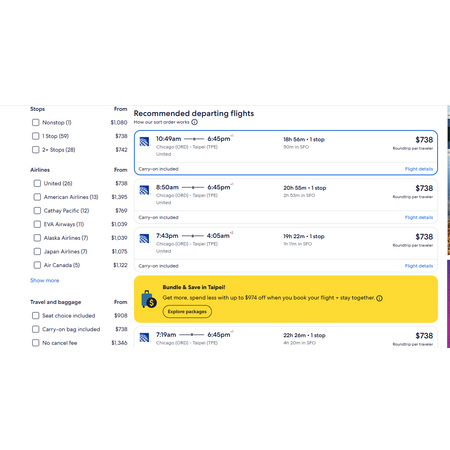Tick the Cathay Pacific airline checkbox

(x=37, y=211)
